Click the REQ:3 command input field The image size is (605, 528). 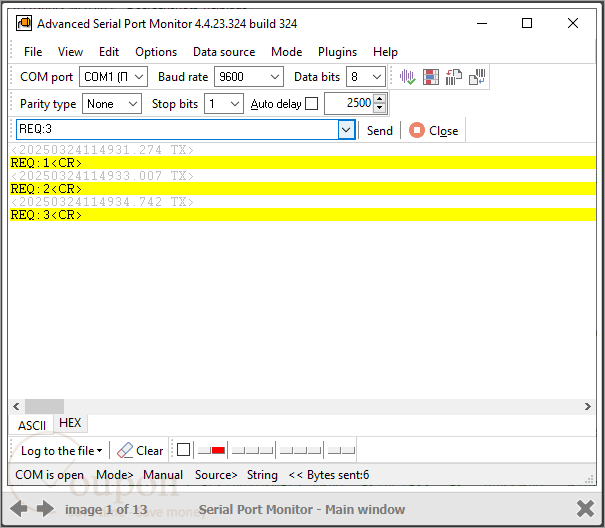click(177, 129)
